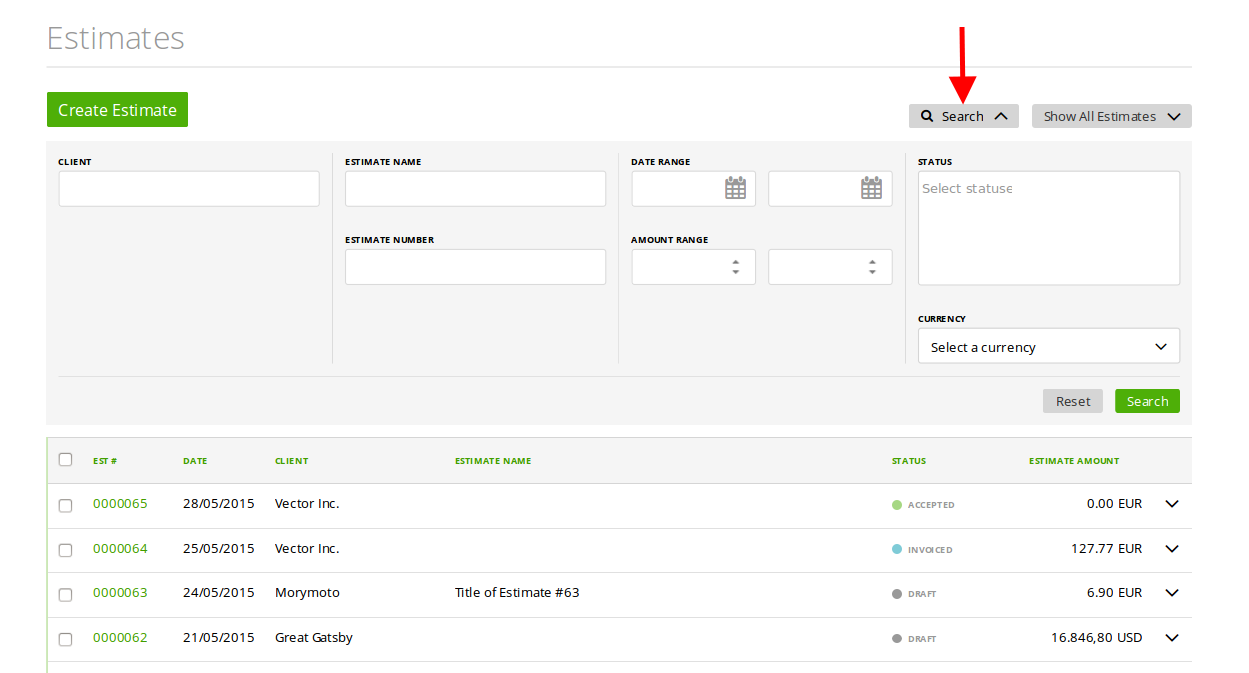Sort by ESTIMATE NAME column header

coord(493,461)
